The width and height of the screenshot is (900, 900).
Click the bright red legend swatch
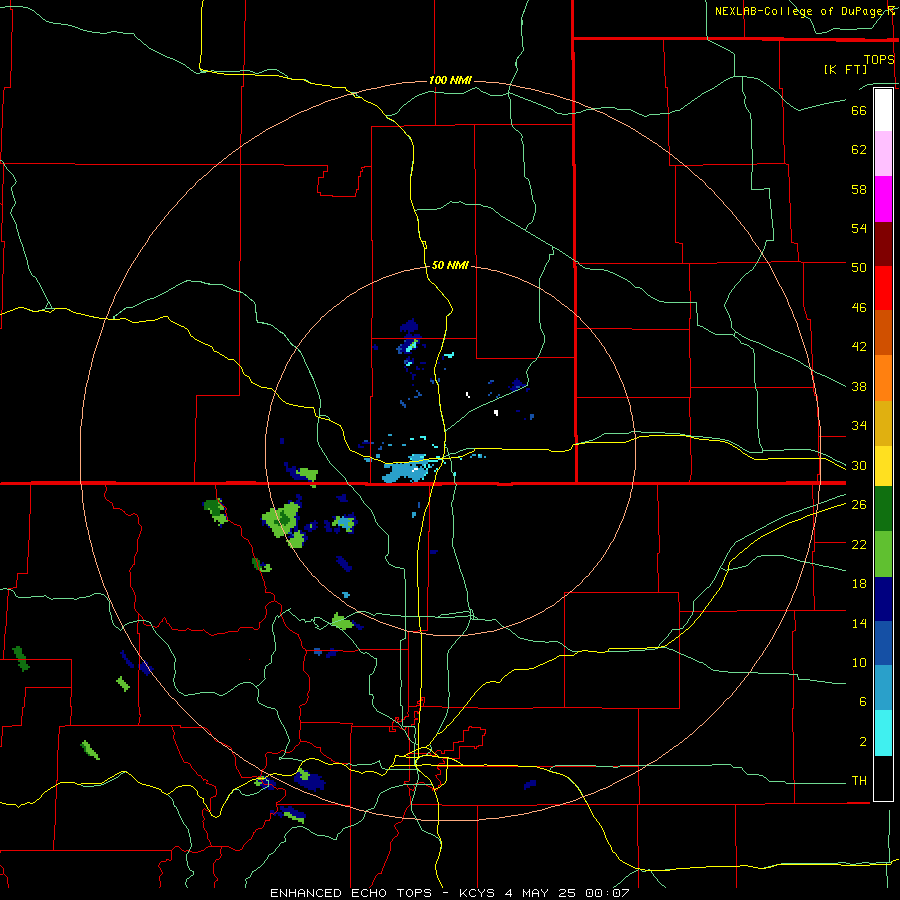tap(883, 288)
